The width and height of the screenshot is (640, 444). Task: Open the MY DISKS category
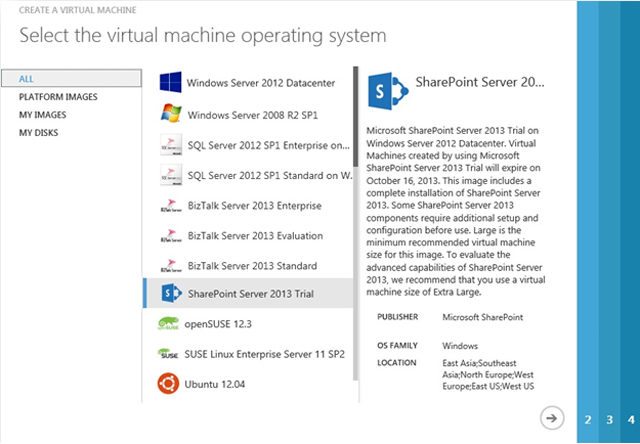pos(38,133)
